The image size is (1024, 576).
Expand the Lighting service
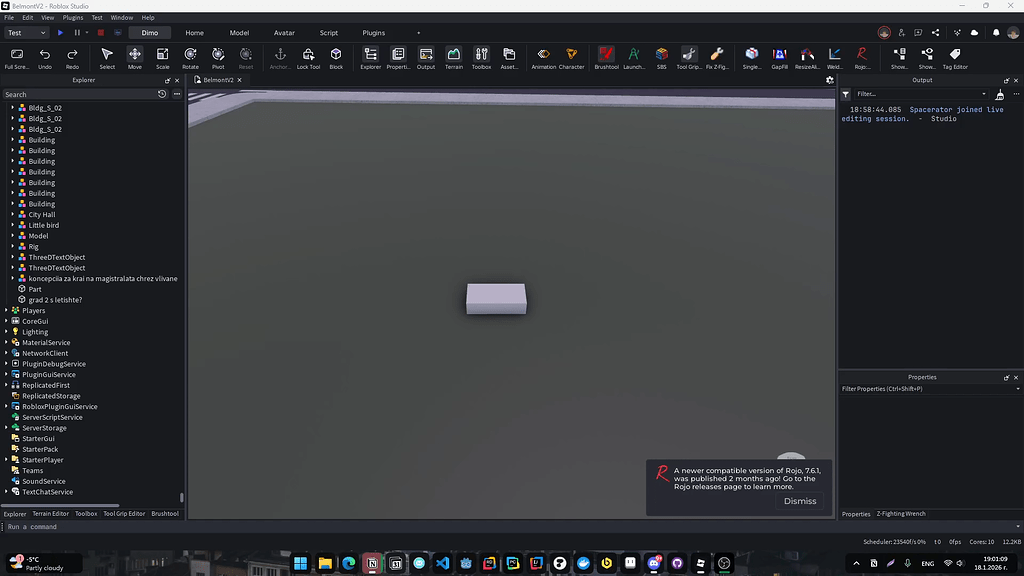pyautogui.click(x=7, y=332)
